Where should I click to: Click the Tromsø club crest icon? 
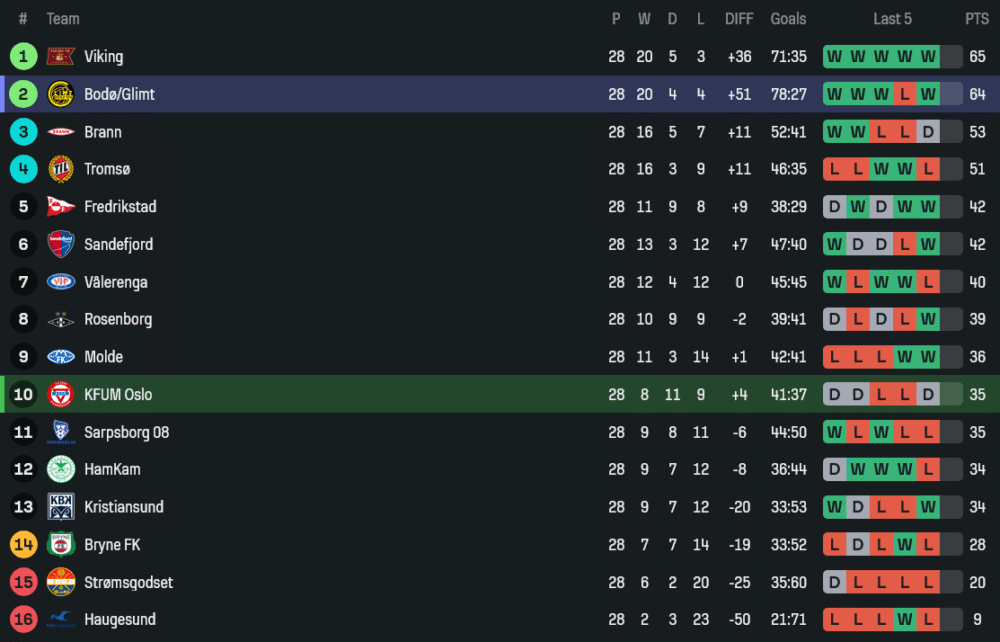click(61, 169)
